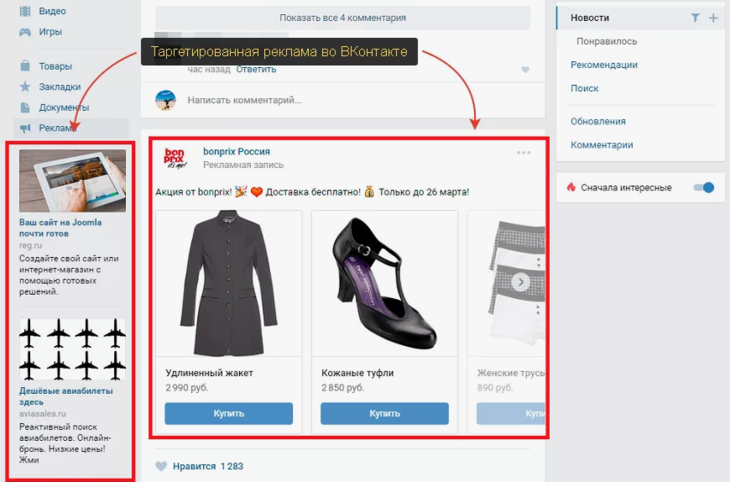Select Комментарии in right panel

tap(602, 145)
